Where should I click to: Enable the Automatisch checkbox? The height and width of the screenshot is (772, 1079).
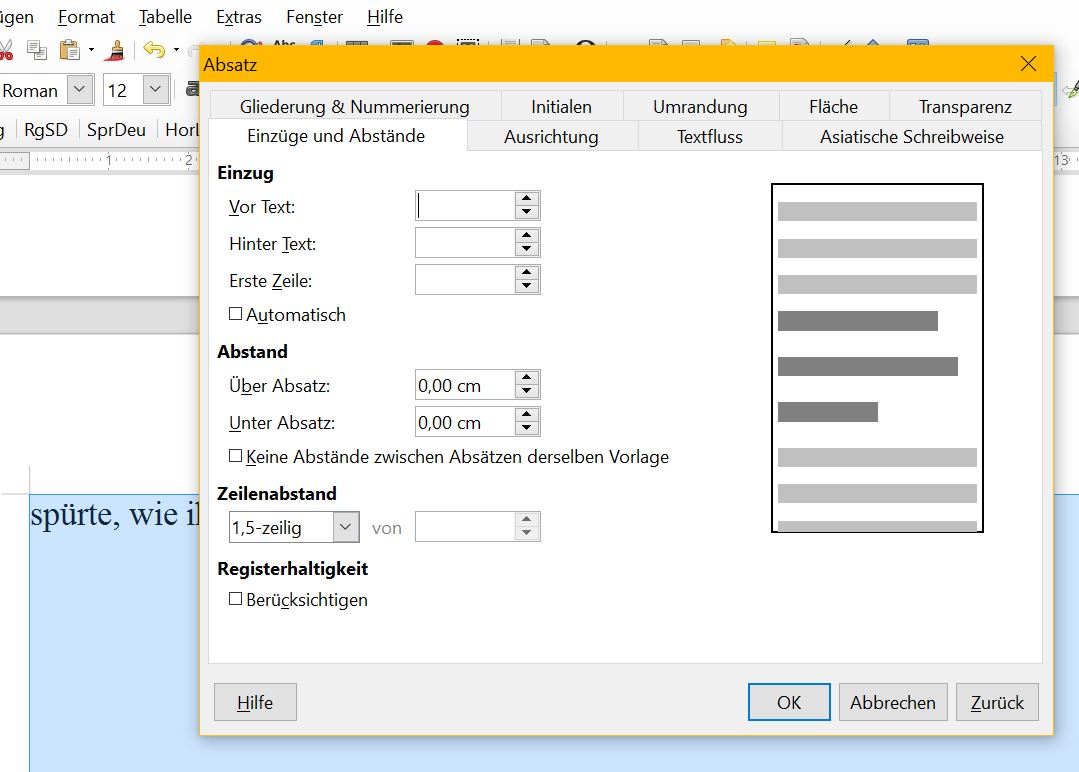click(x=236, y=314)
